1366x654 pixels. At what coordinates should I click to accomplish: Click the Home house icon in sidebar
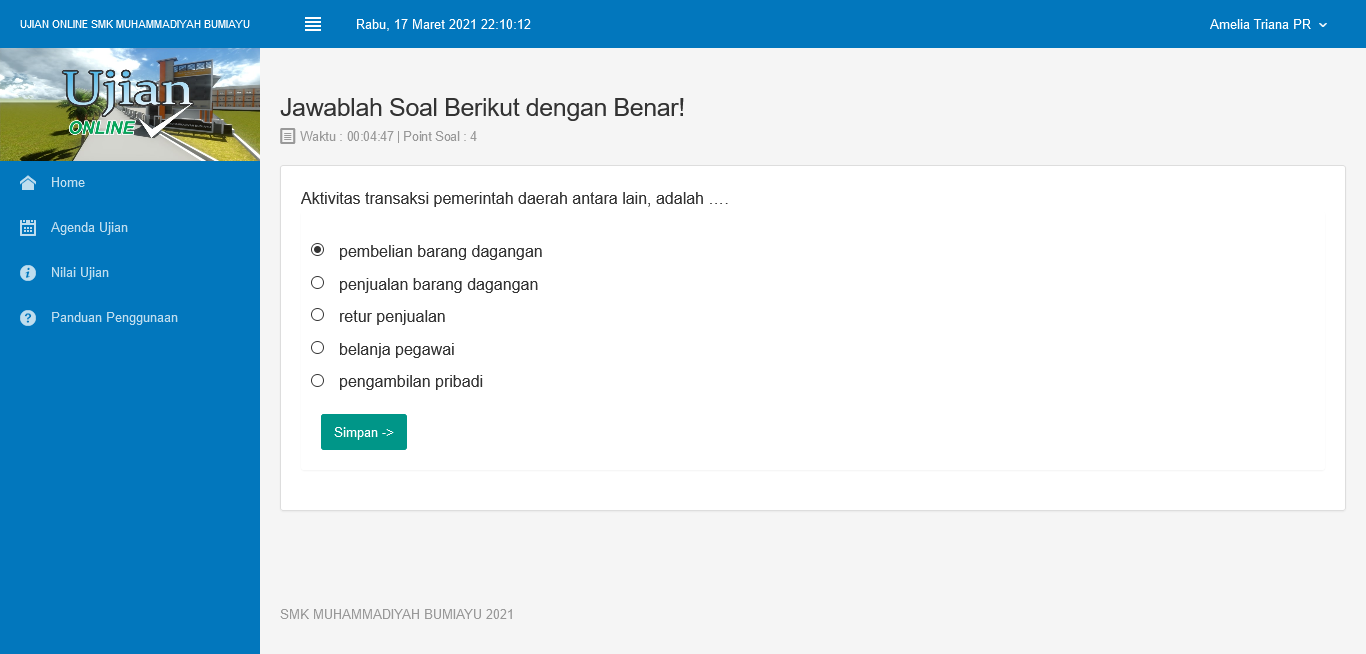(28, 183)
